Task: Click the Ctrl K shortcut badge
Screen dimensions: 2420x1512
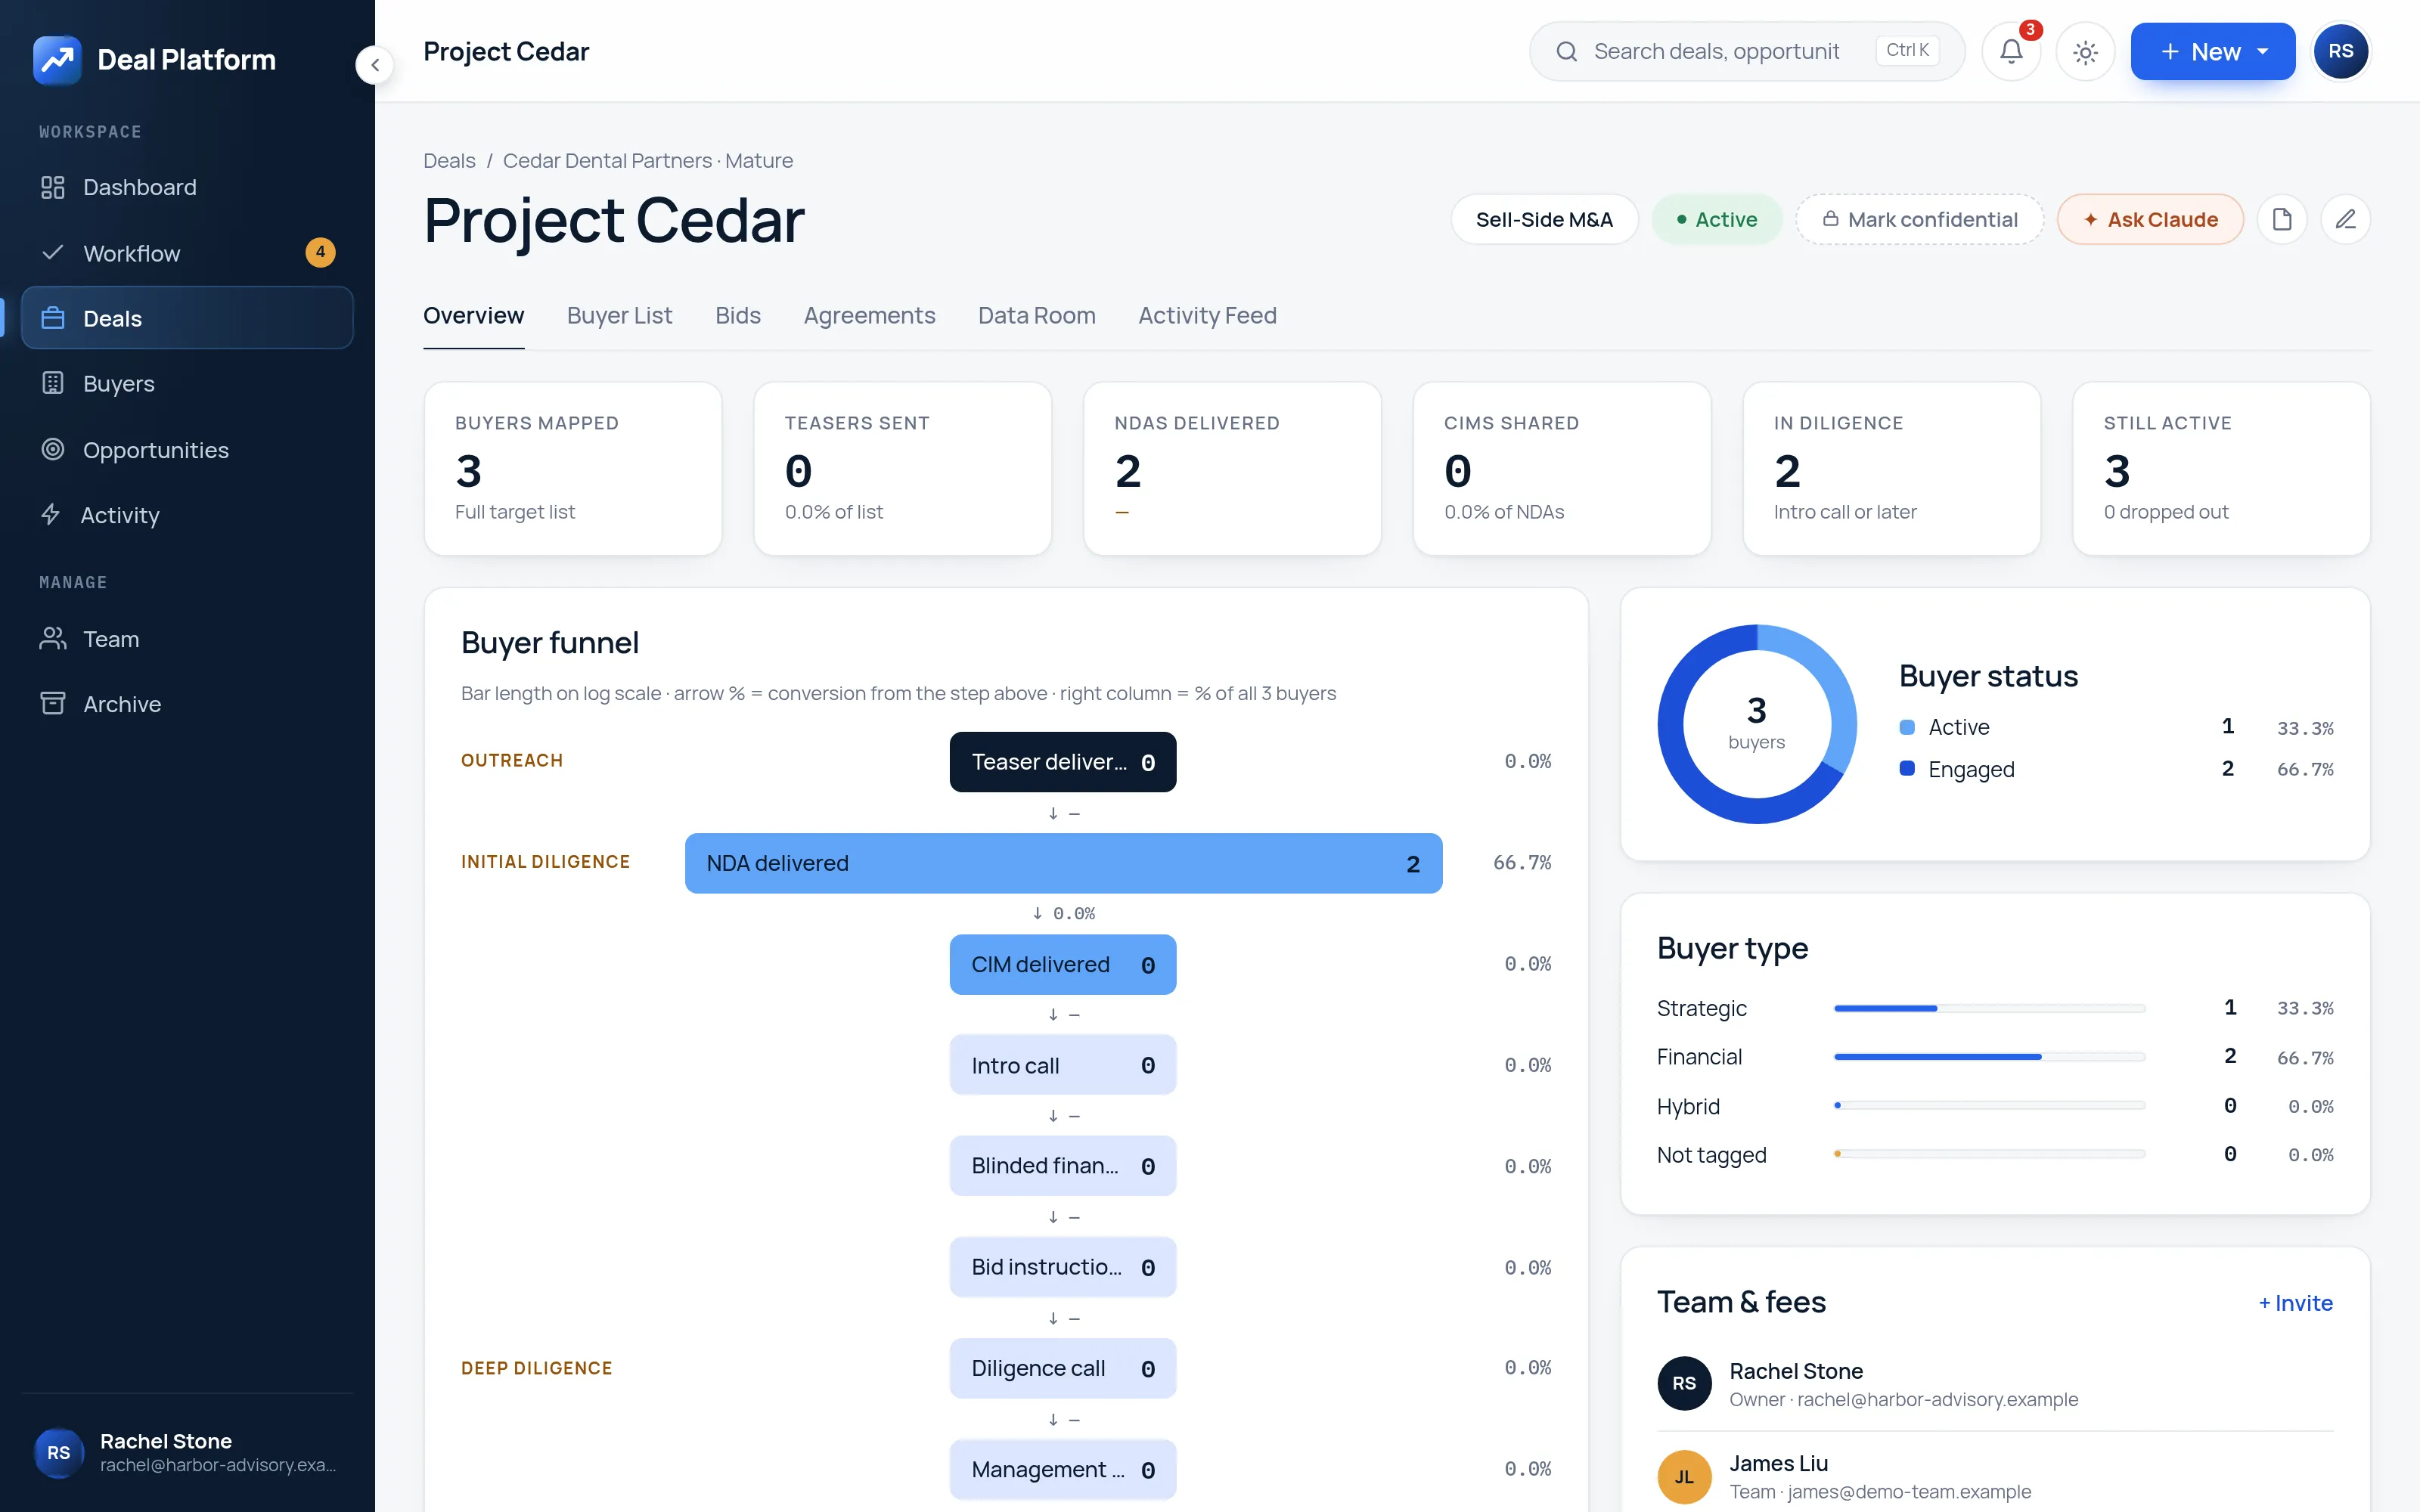Action: (x=1907, y=50)
